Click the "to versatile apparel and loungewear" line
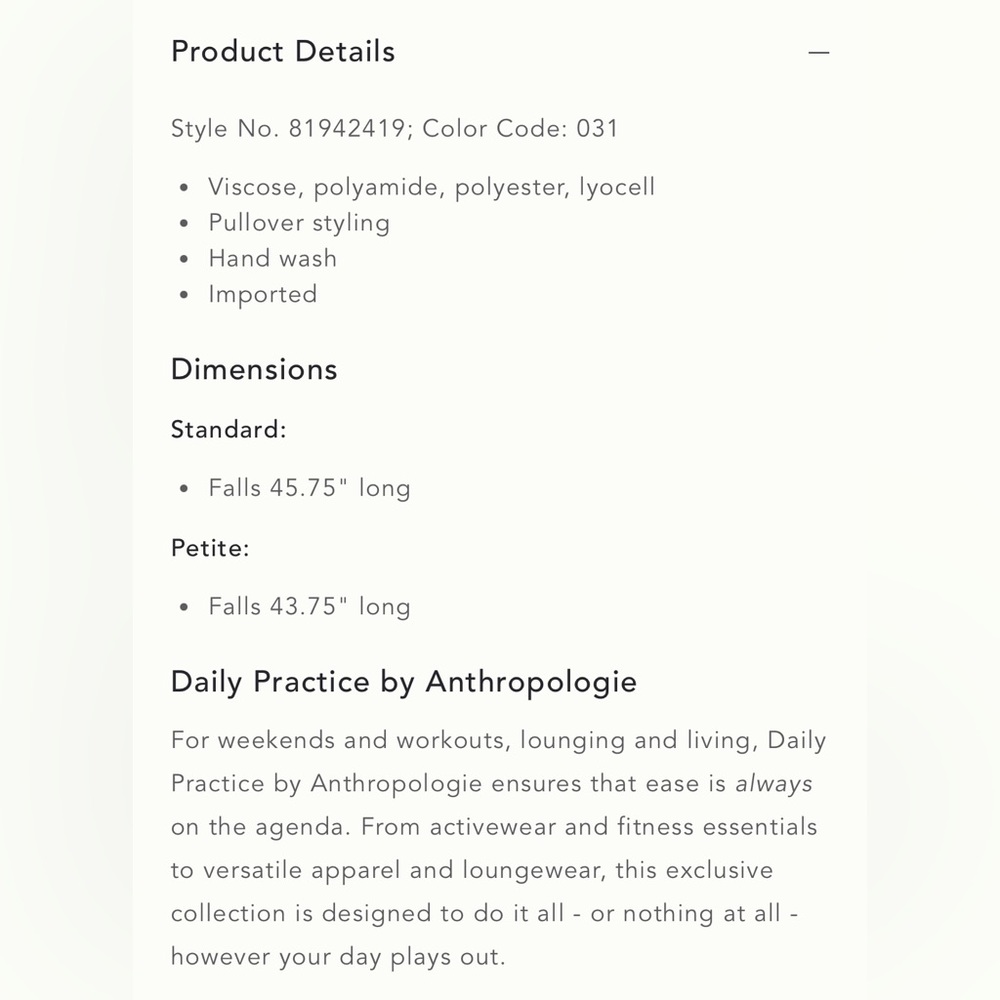The height and width of the screenshot is (1000, 1000). click(x=472, y=871)
